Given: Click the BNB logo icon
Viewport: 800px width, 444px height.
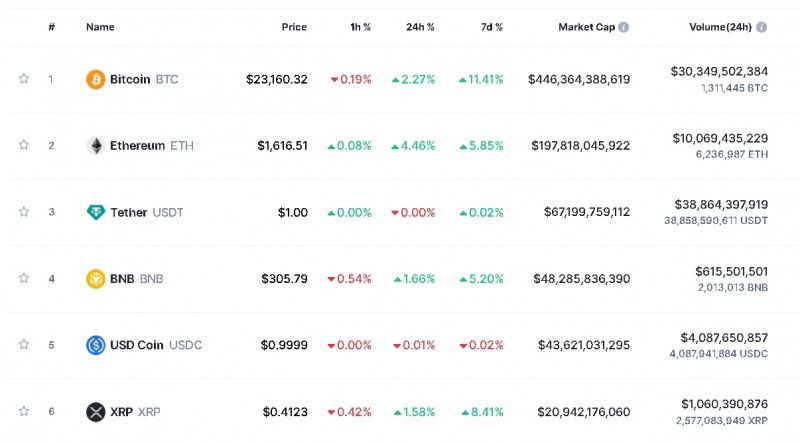Looking at the screenshot, I should click(95, 279).
